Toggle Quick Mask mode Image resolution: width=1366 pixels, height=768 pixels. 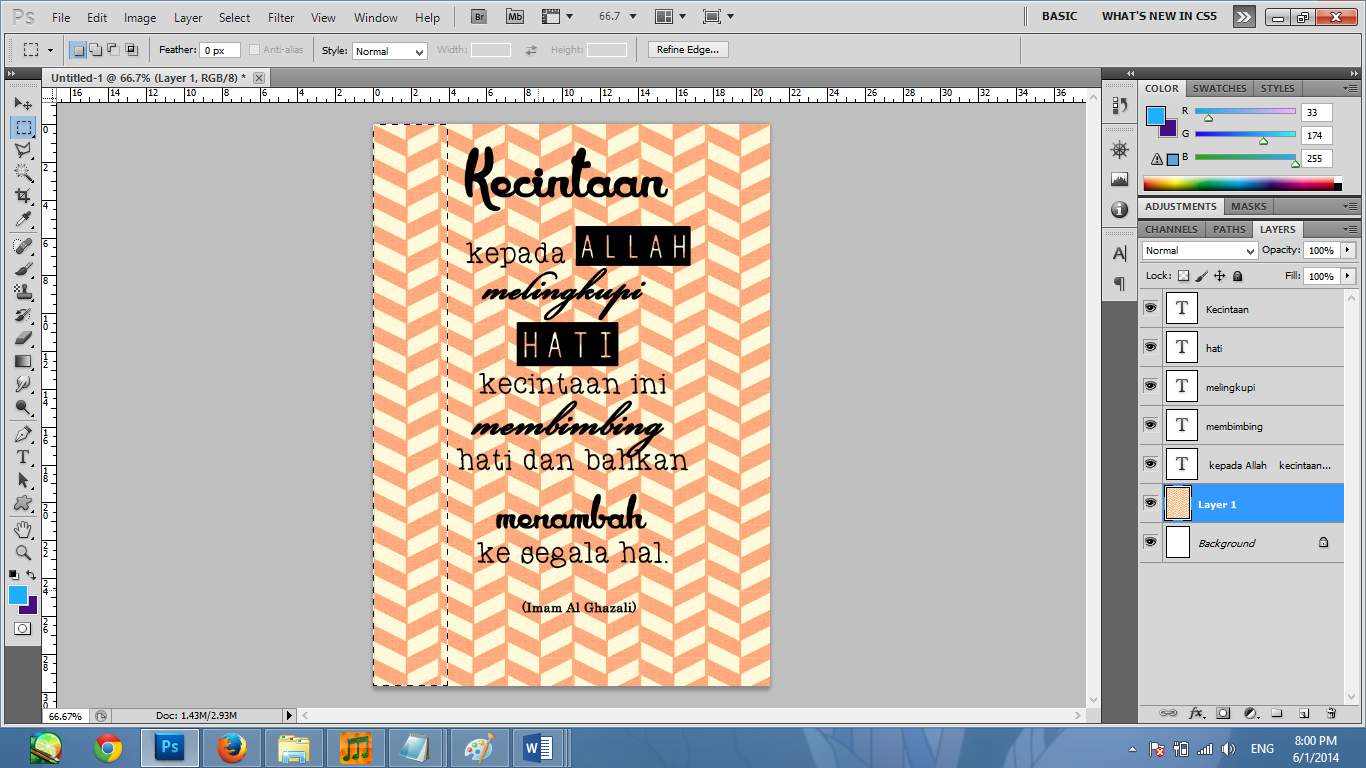pos(22,628)
